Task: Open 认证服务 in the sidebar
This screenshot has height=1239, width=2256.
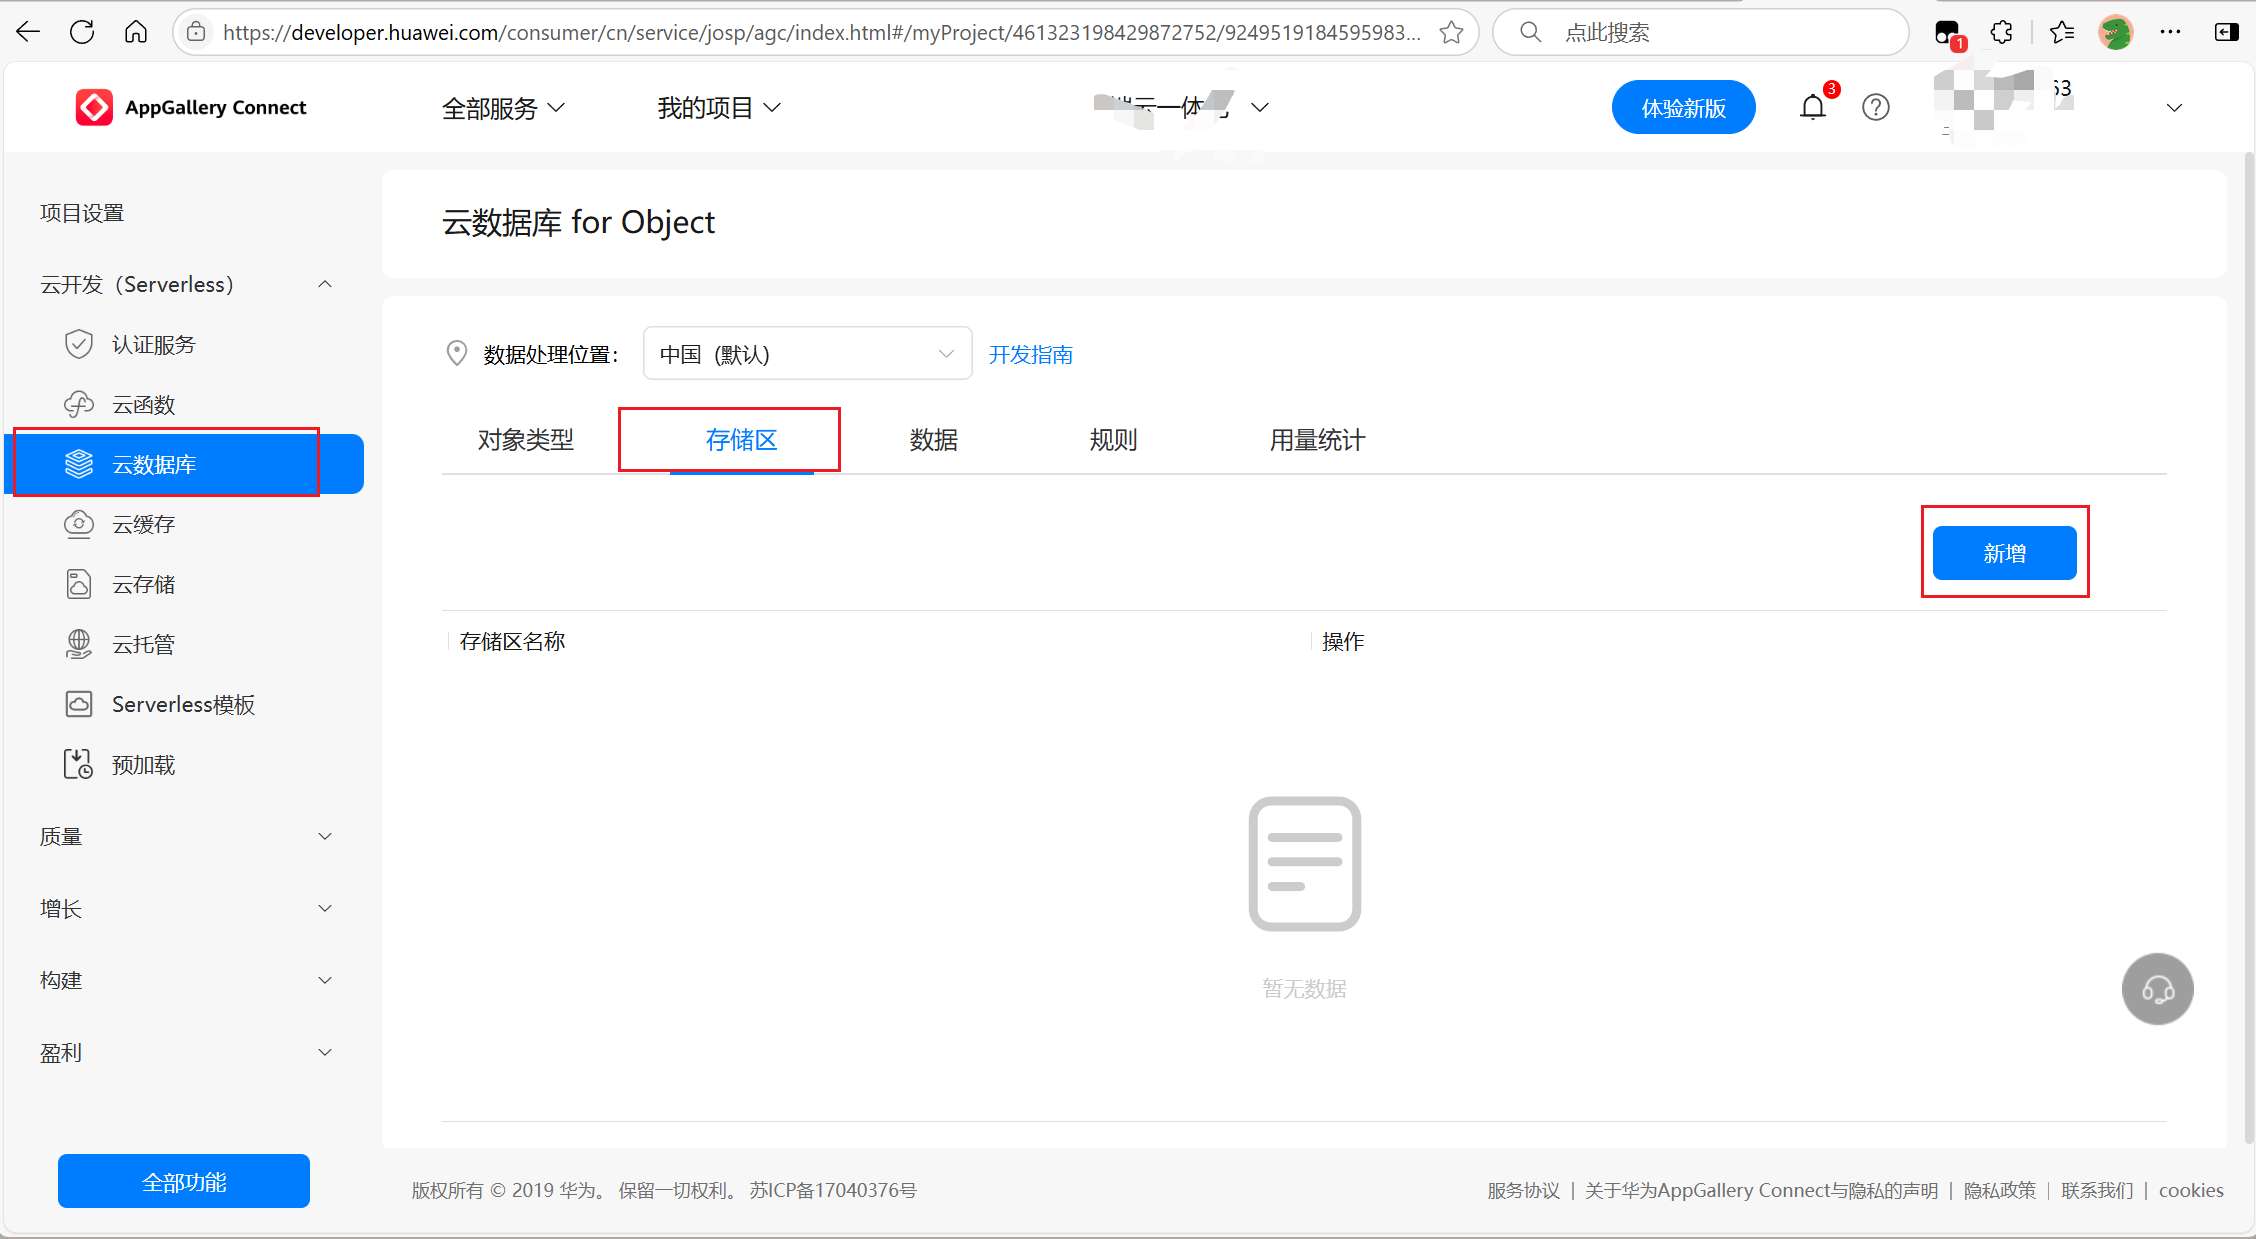Action: [x=153, y=345]
